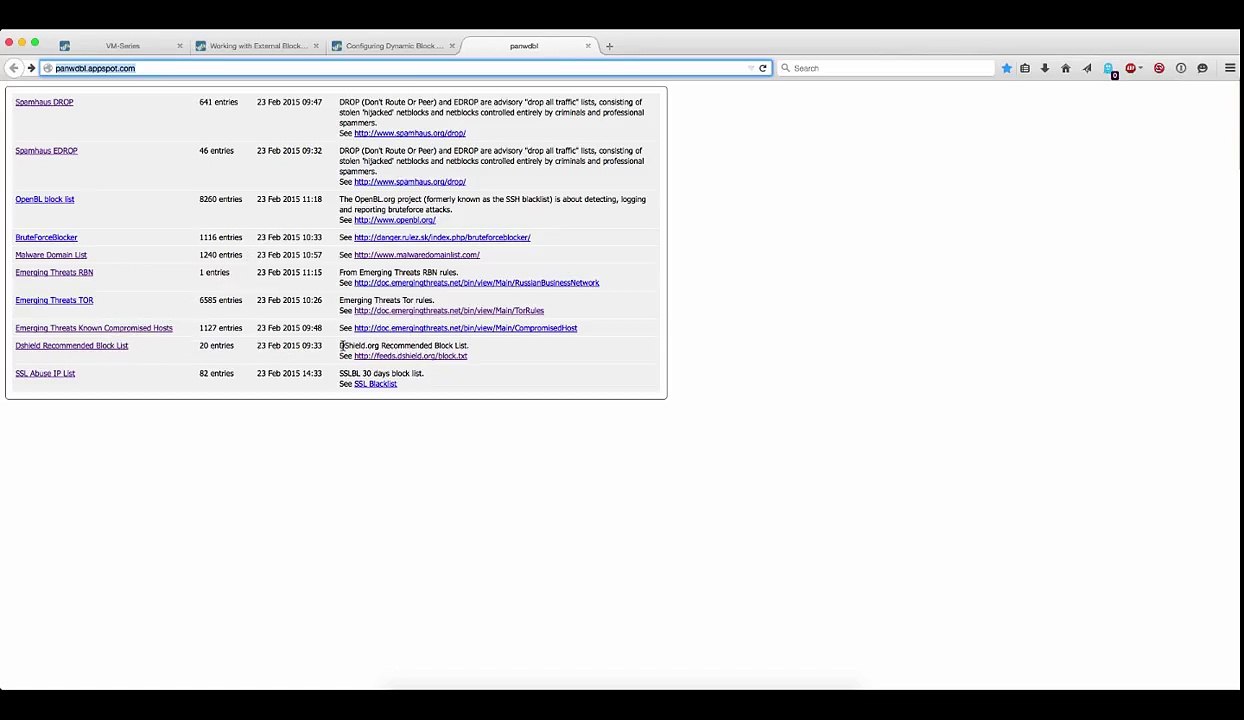The height and width of the screenshot is (720, 1244).
Task: Click the search magnifier icon
Action: pos(786,68)
